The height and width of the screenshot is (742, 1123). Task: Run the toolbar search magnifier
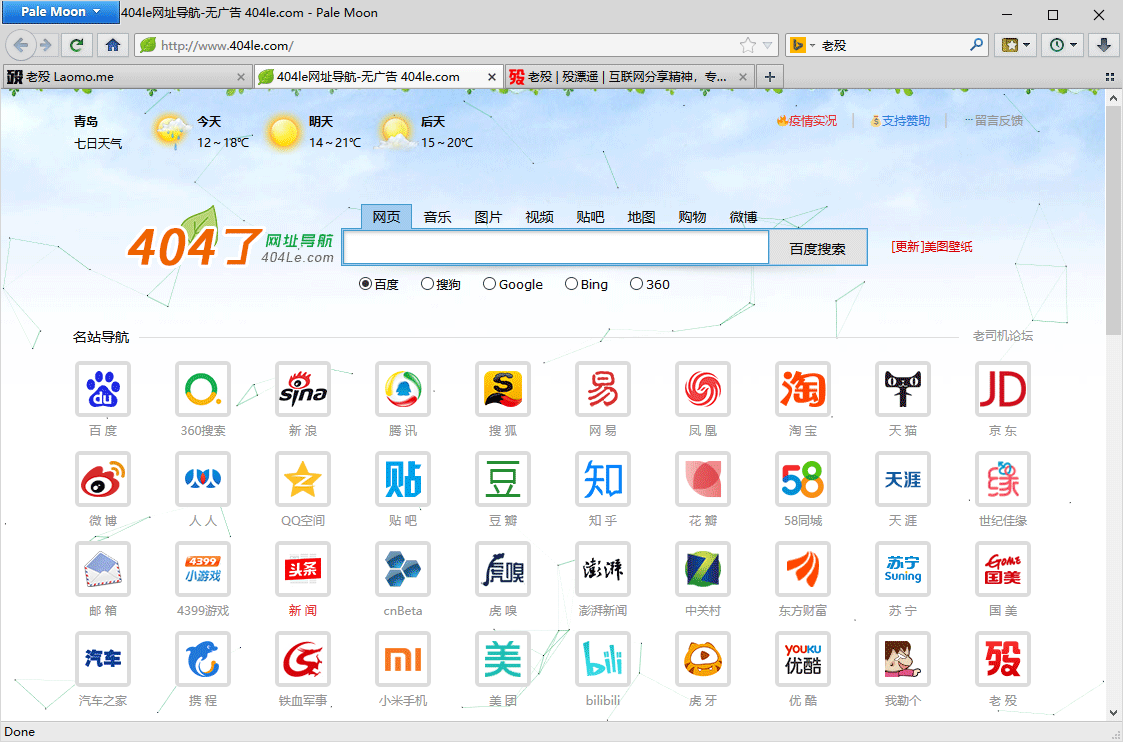tap(976, 45)
